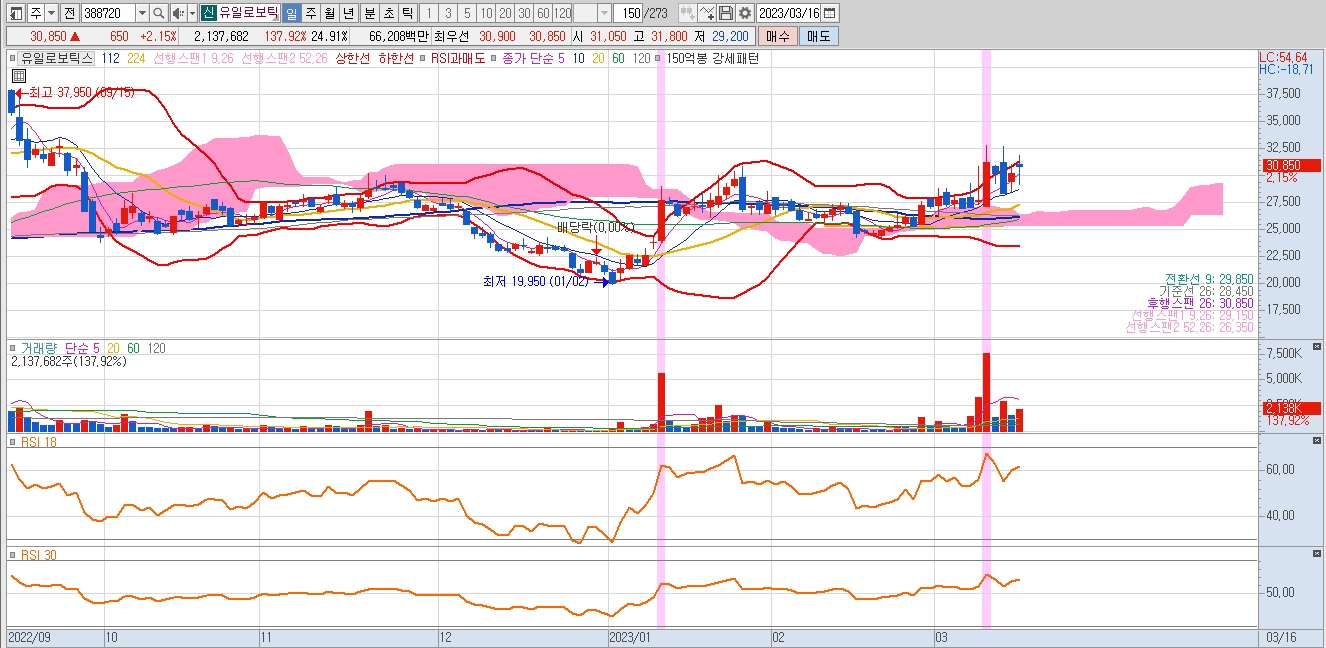The height and width of the screenshot is (648, 1326).
Task: Click the 거래량 volume legend label
Action: 38,347
